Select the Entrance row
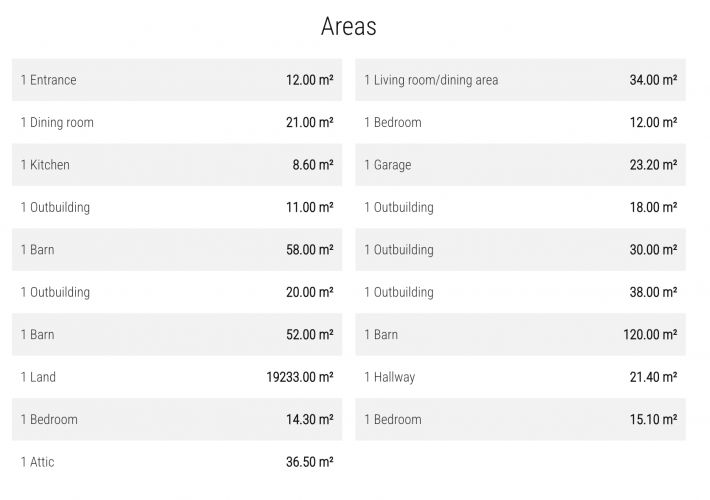710x500 pixels. click(177, 80)
